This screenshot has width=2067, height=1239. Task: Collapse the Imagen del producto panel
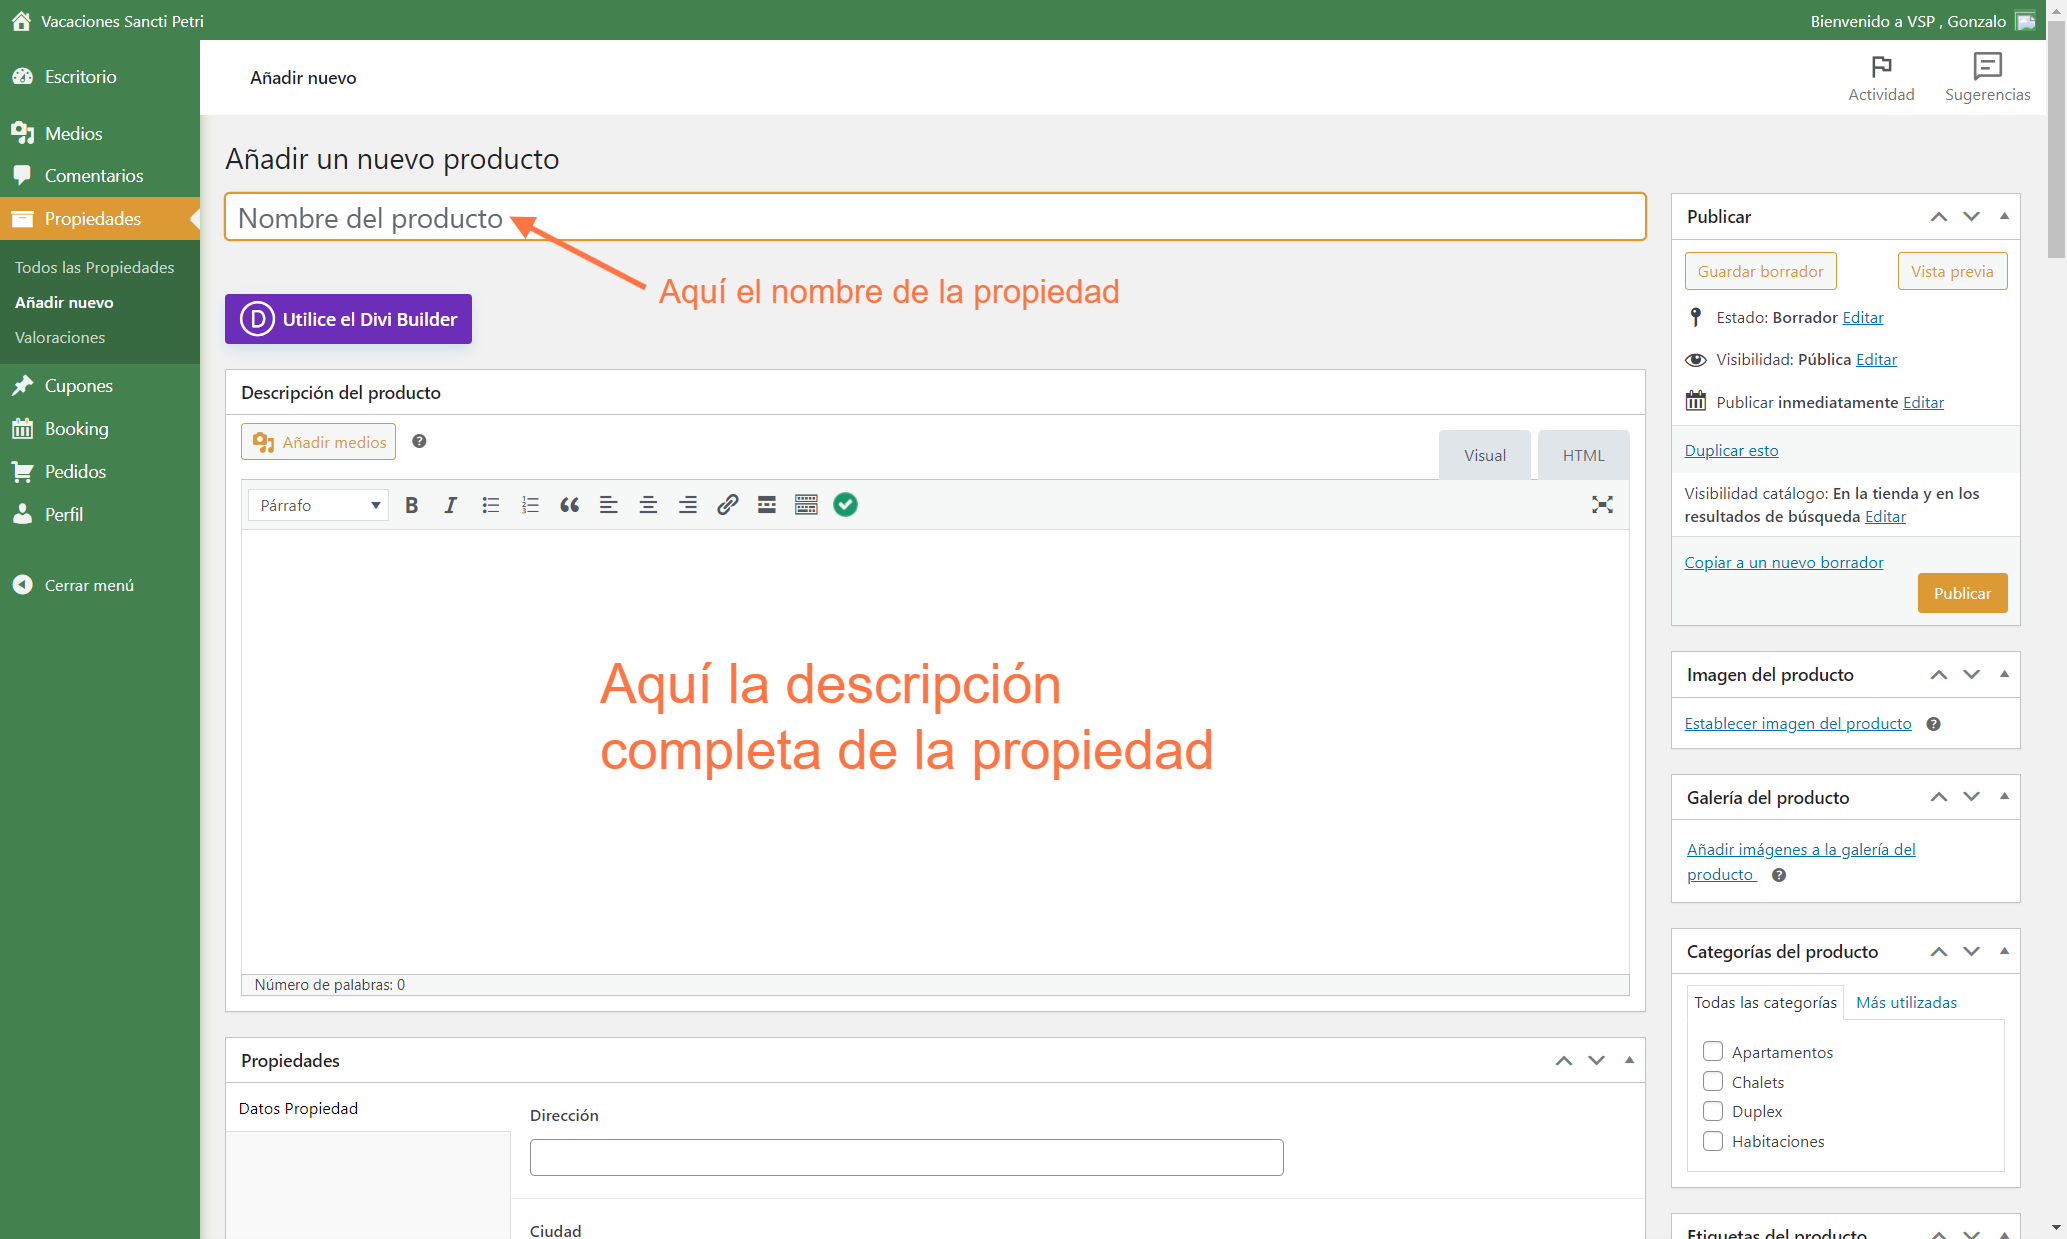(x=2004, y=674)
